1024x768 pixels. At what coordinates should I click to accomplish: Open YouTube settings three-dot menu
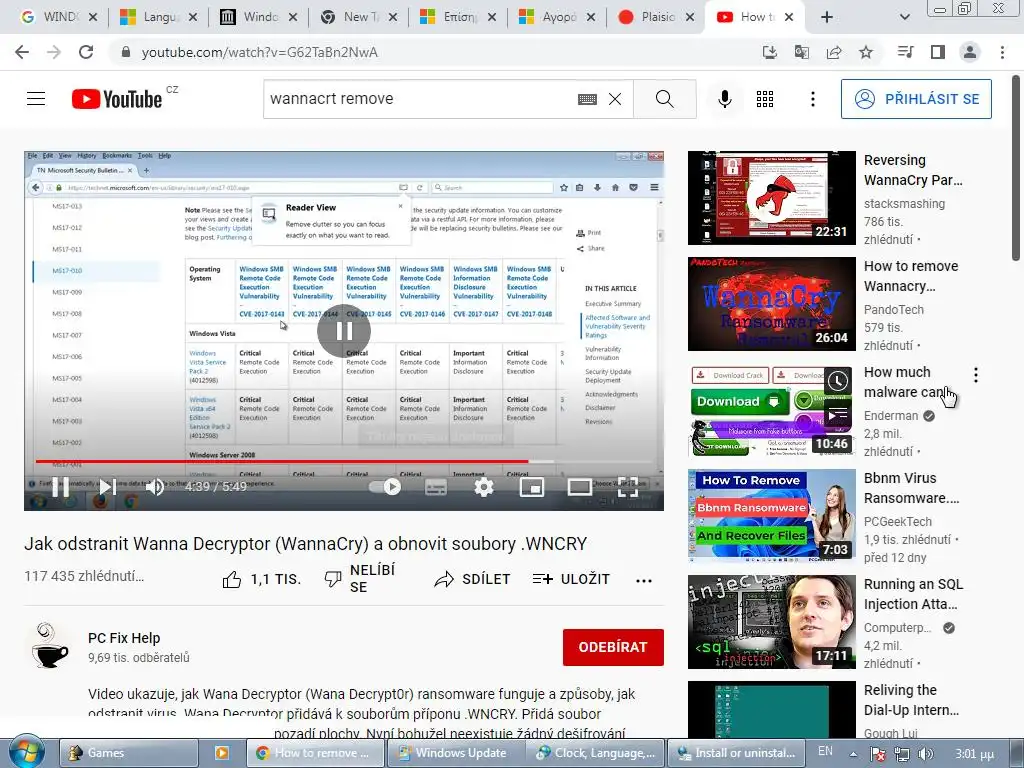(x=813, y=99)
